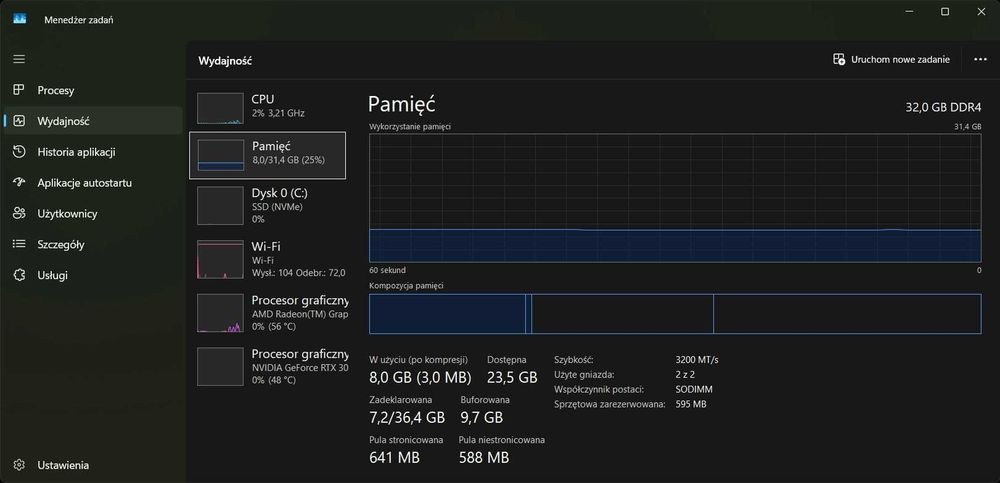Switch to the Procesy page
The image size is (1000, 483).
click(93, 90)
